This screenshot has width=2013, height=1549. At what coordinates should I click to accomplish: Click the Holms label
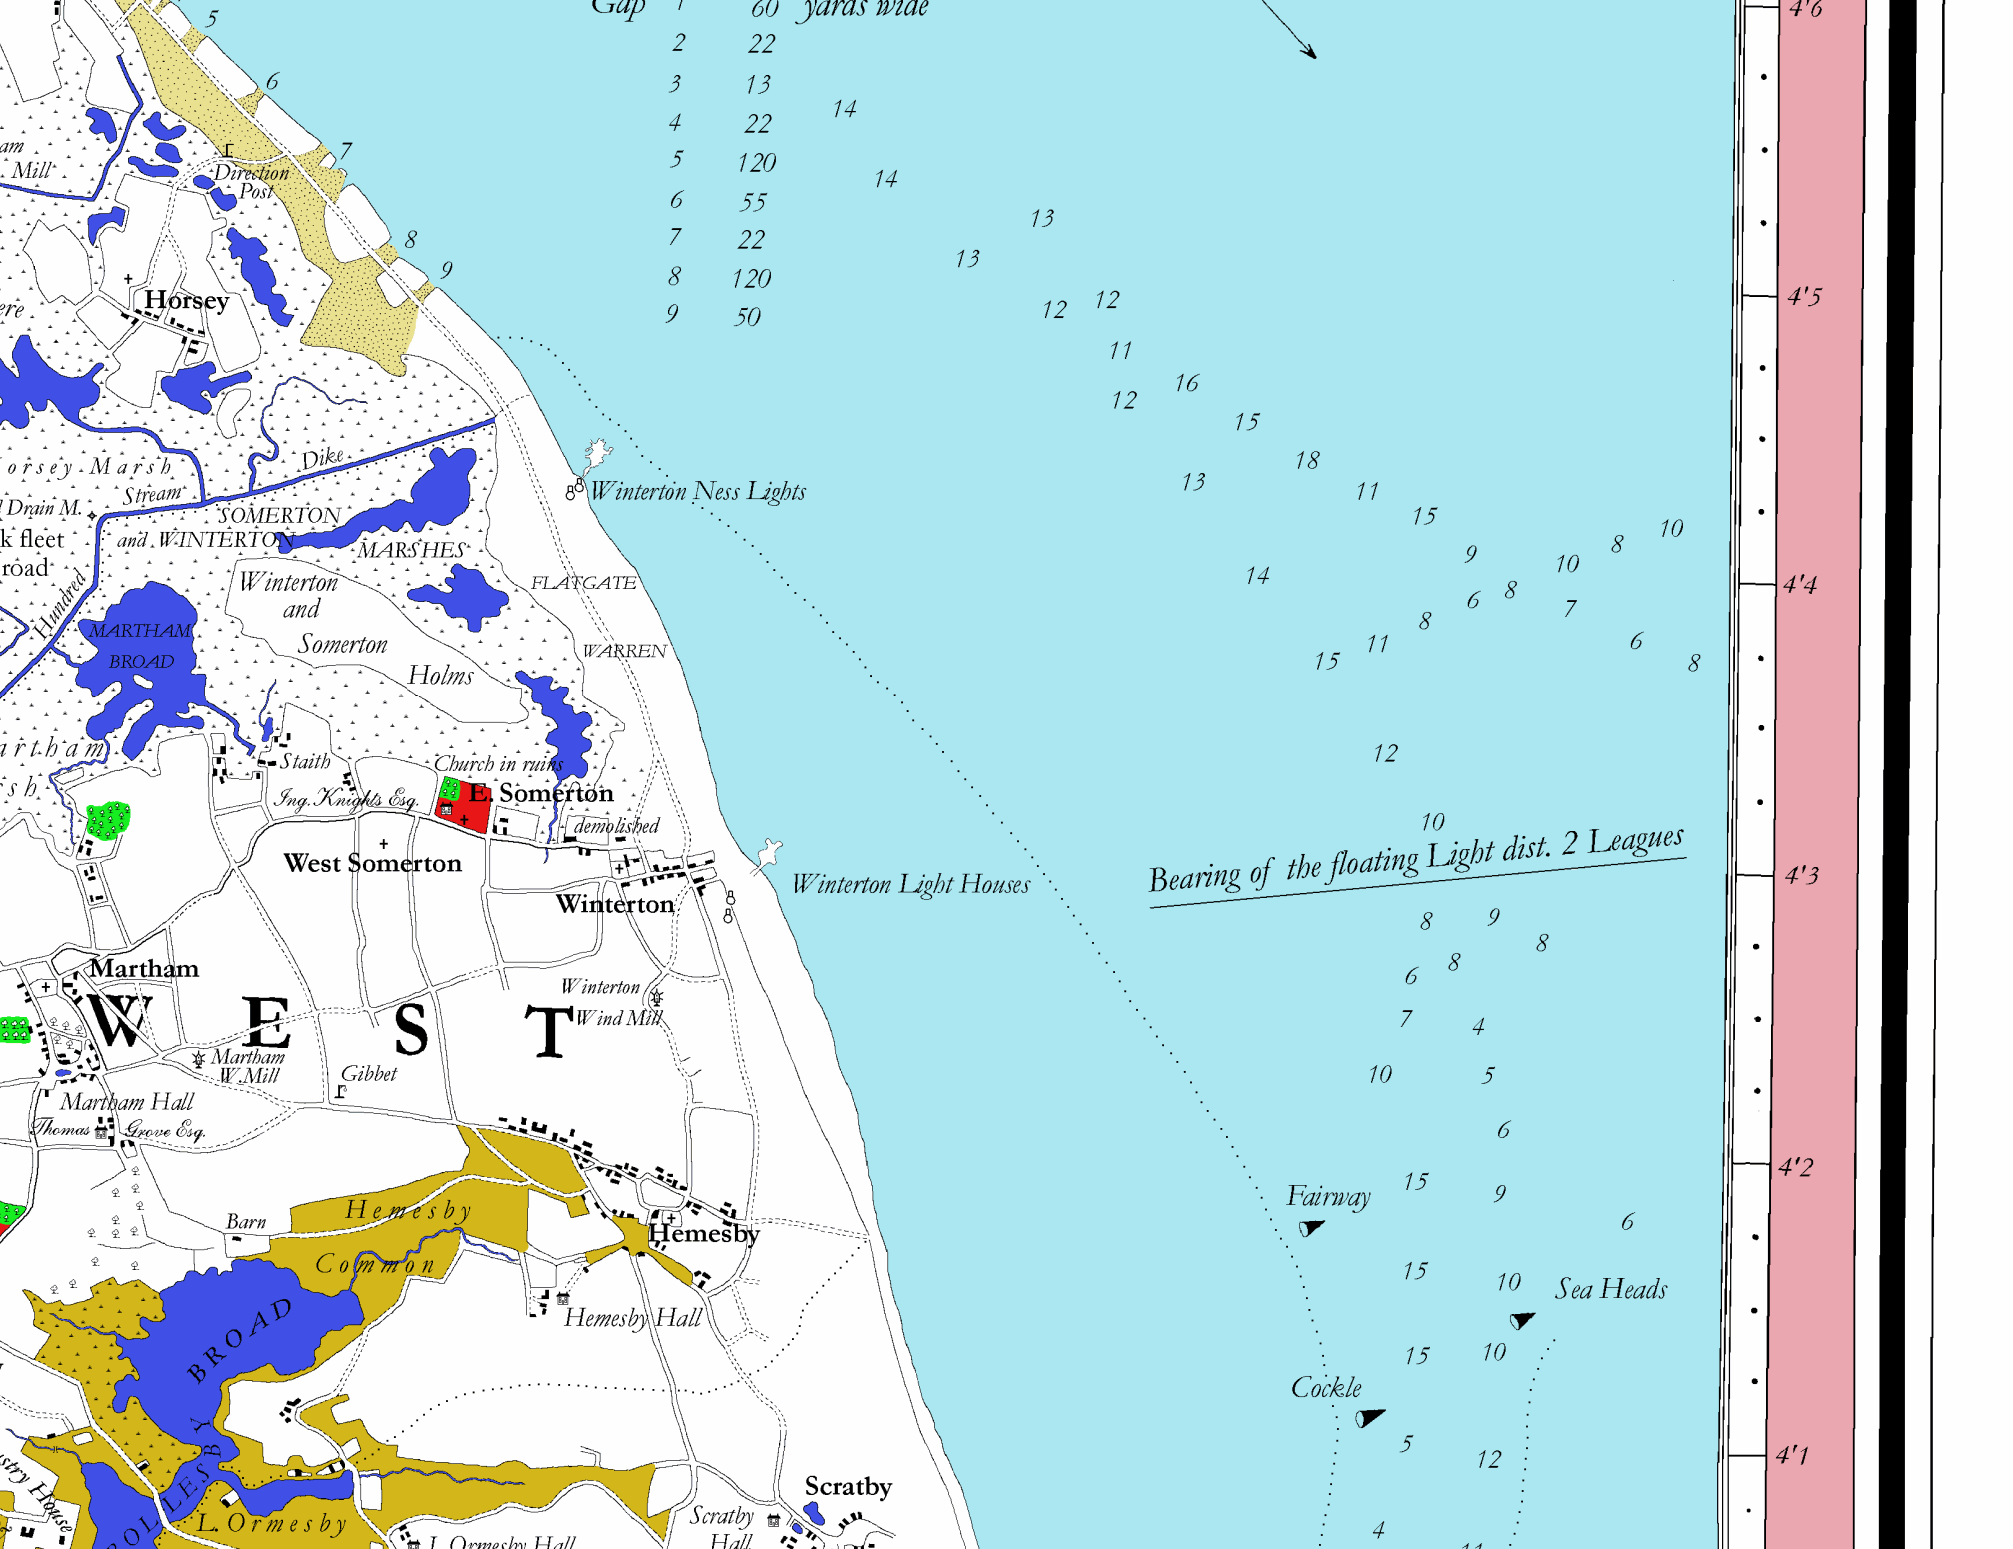440,675
